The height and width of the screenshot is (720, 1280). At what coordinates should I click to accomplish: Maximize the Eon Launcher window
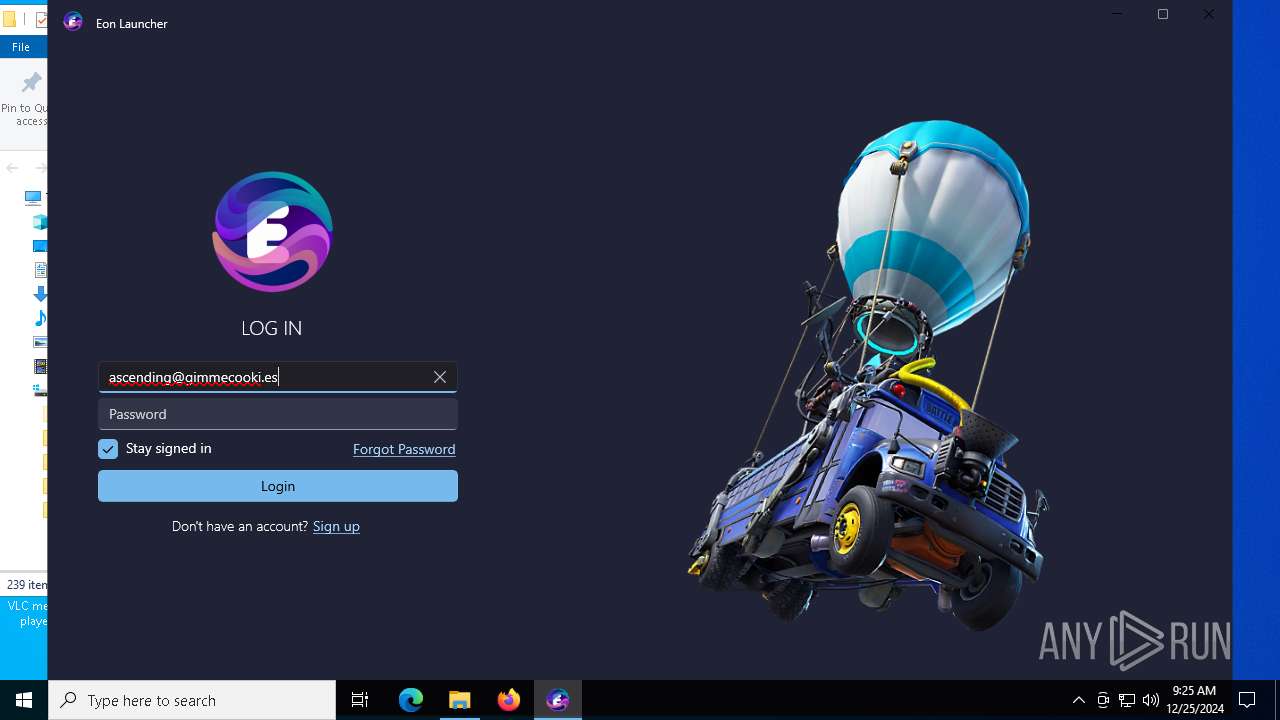click(1163, 14)
